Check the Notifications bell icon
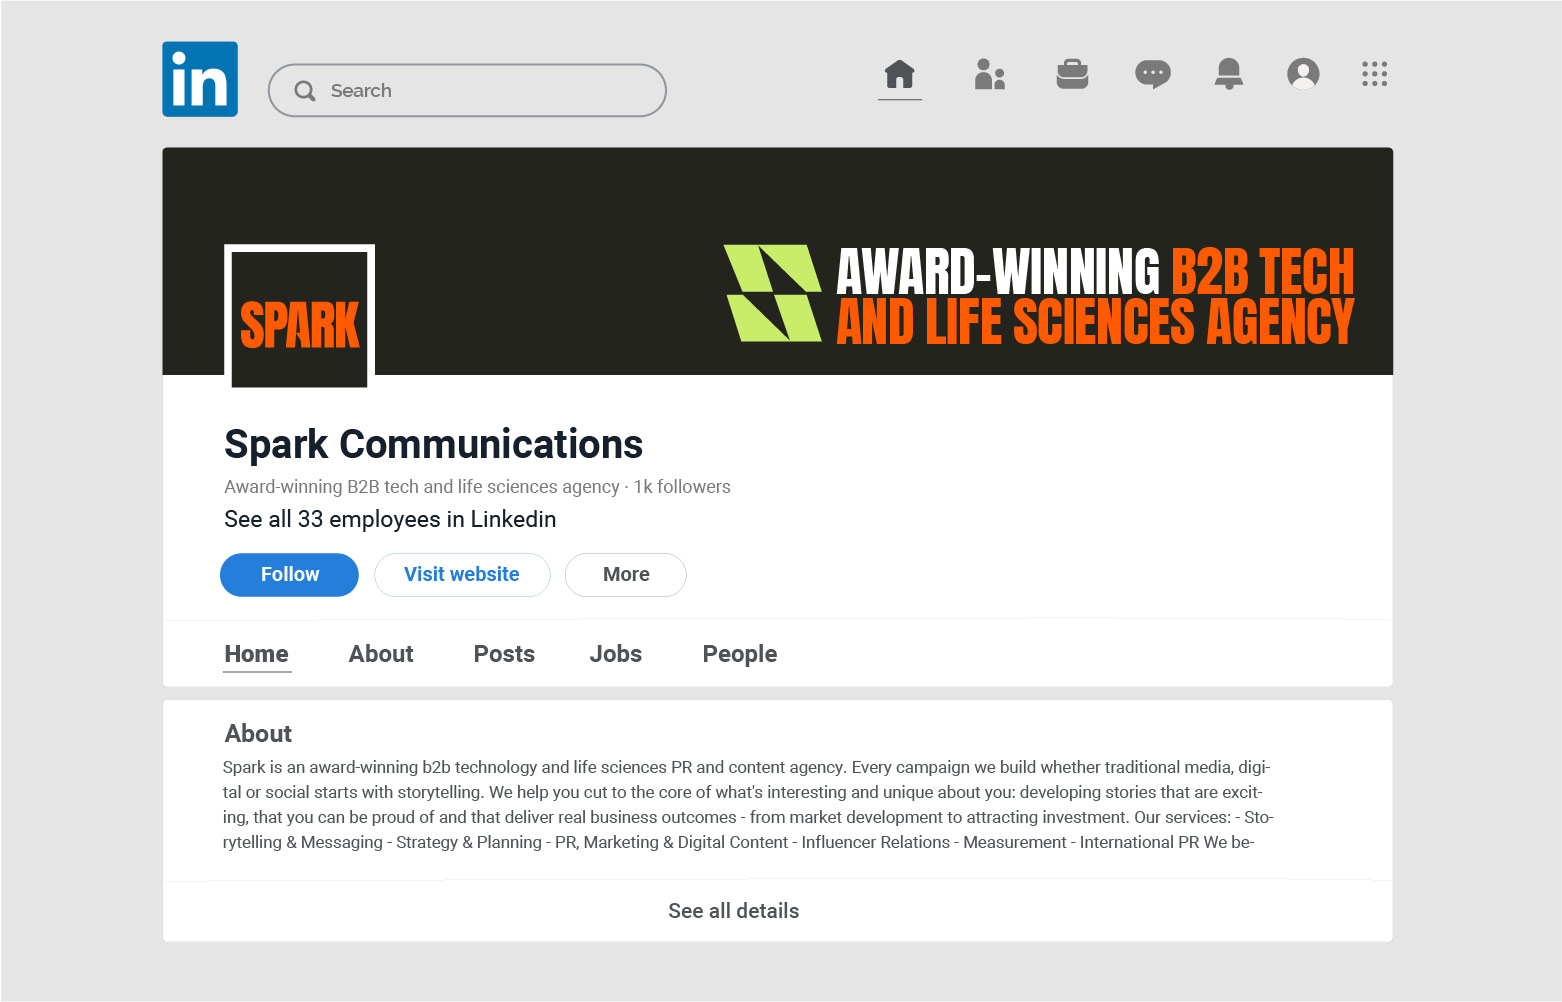This screenshot has width=1562, height=1002. pos(1228,74)
